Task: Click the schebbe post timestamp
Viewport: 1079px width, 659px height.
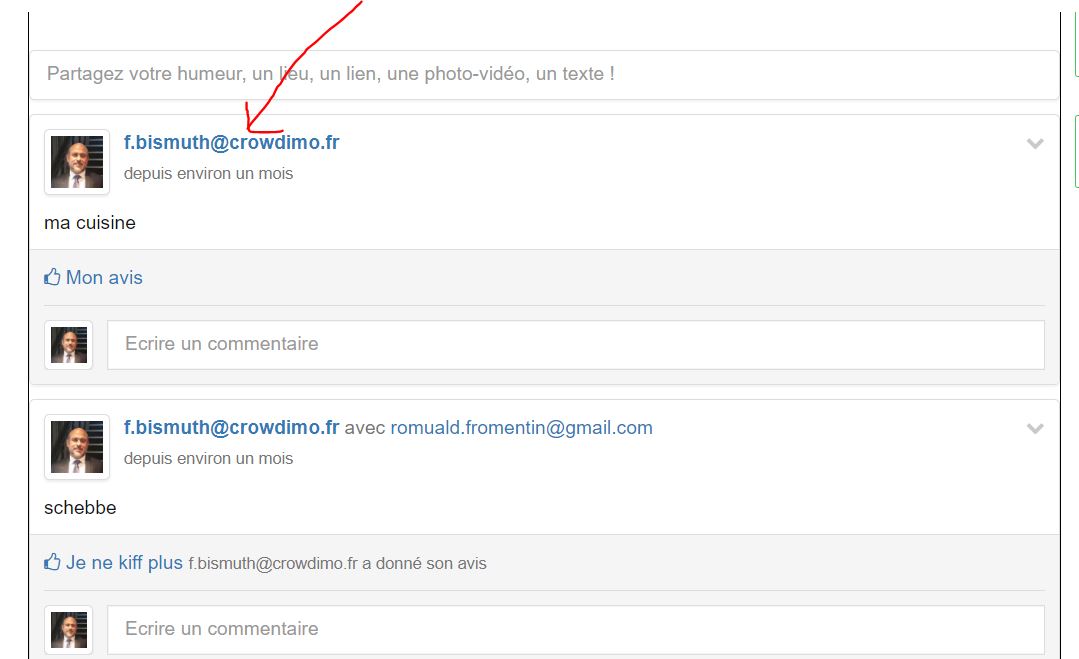Action: pyautogui.click(x=209, y=458)
